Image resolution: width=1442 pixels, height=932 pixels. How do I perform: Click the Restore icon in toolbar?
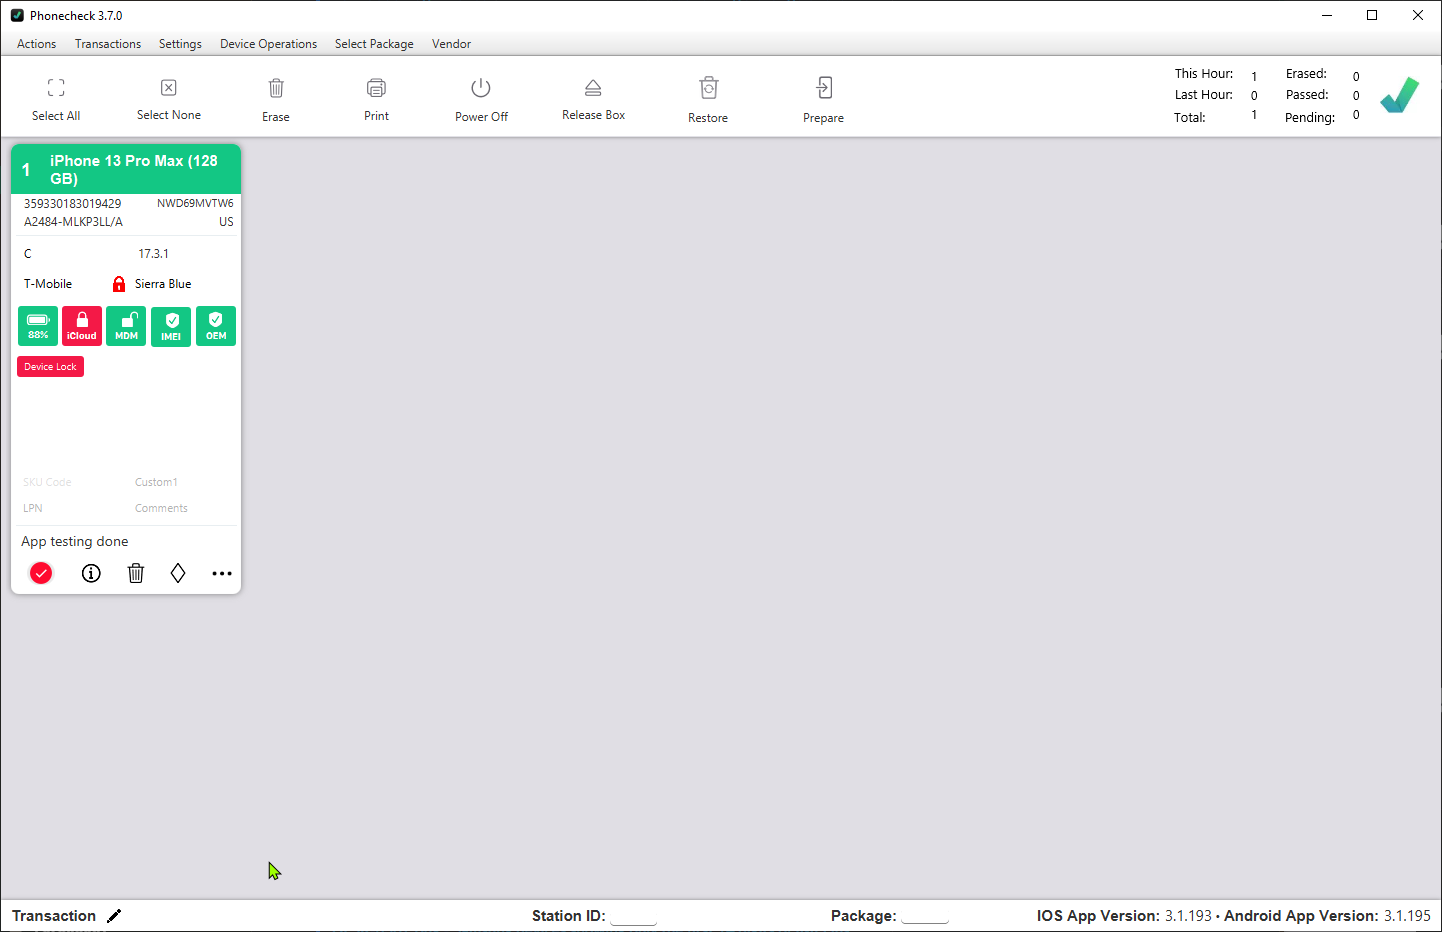pyautogui.click(x=708, y=89)
